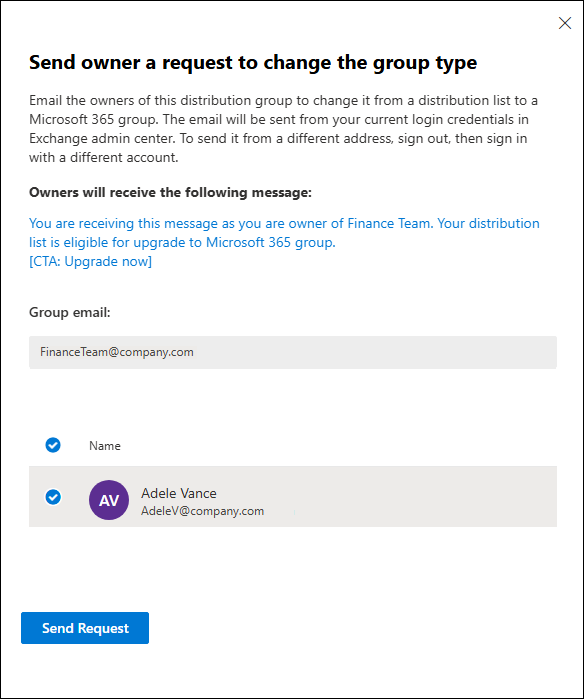The height and width of the screenshot is (699, 584).
Task: Click the 'Owners will receive the following message' label
Action: pos(170,193)
